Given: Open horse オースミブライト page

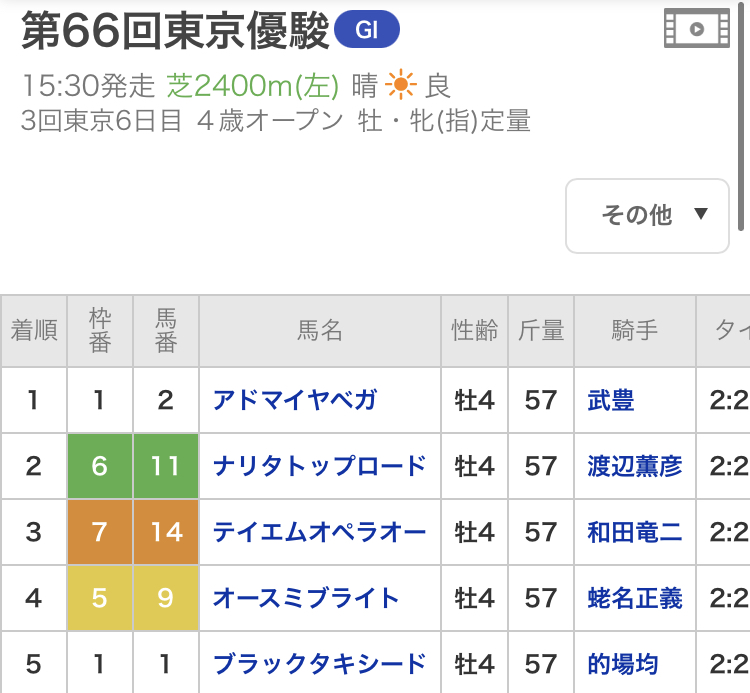Looking at the screenshot, I should 306,598.
